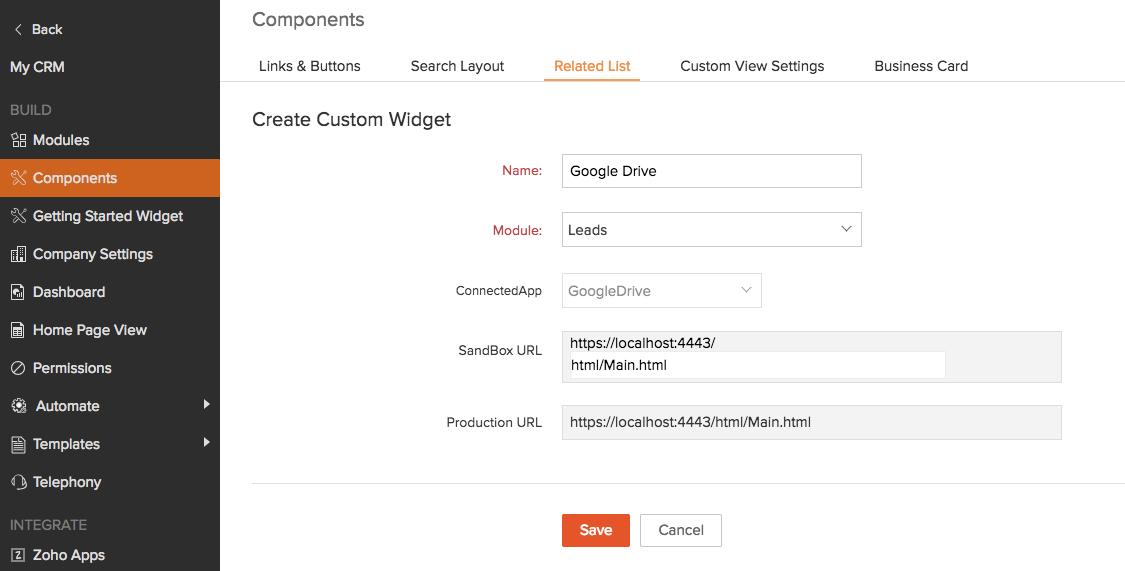Switch to the Links & Buttons tab

coord(309,66)
